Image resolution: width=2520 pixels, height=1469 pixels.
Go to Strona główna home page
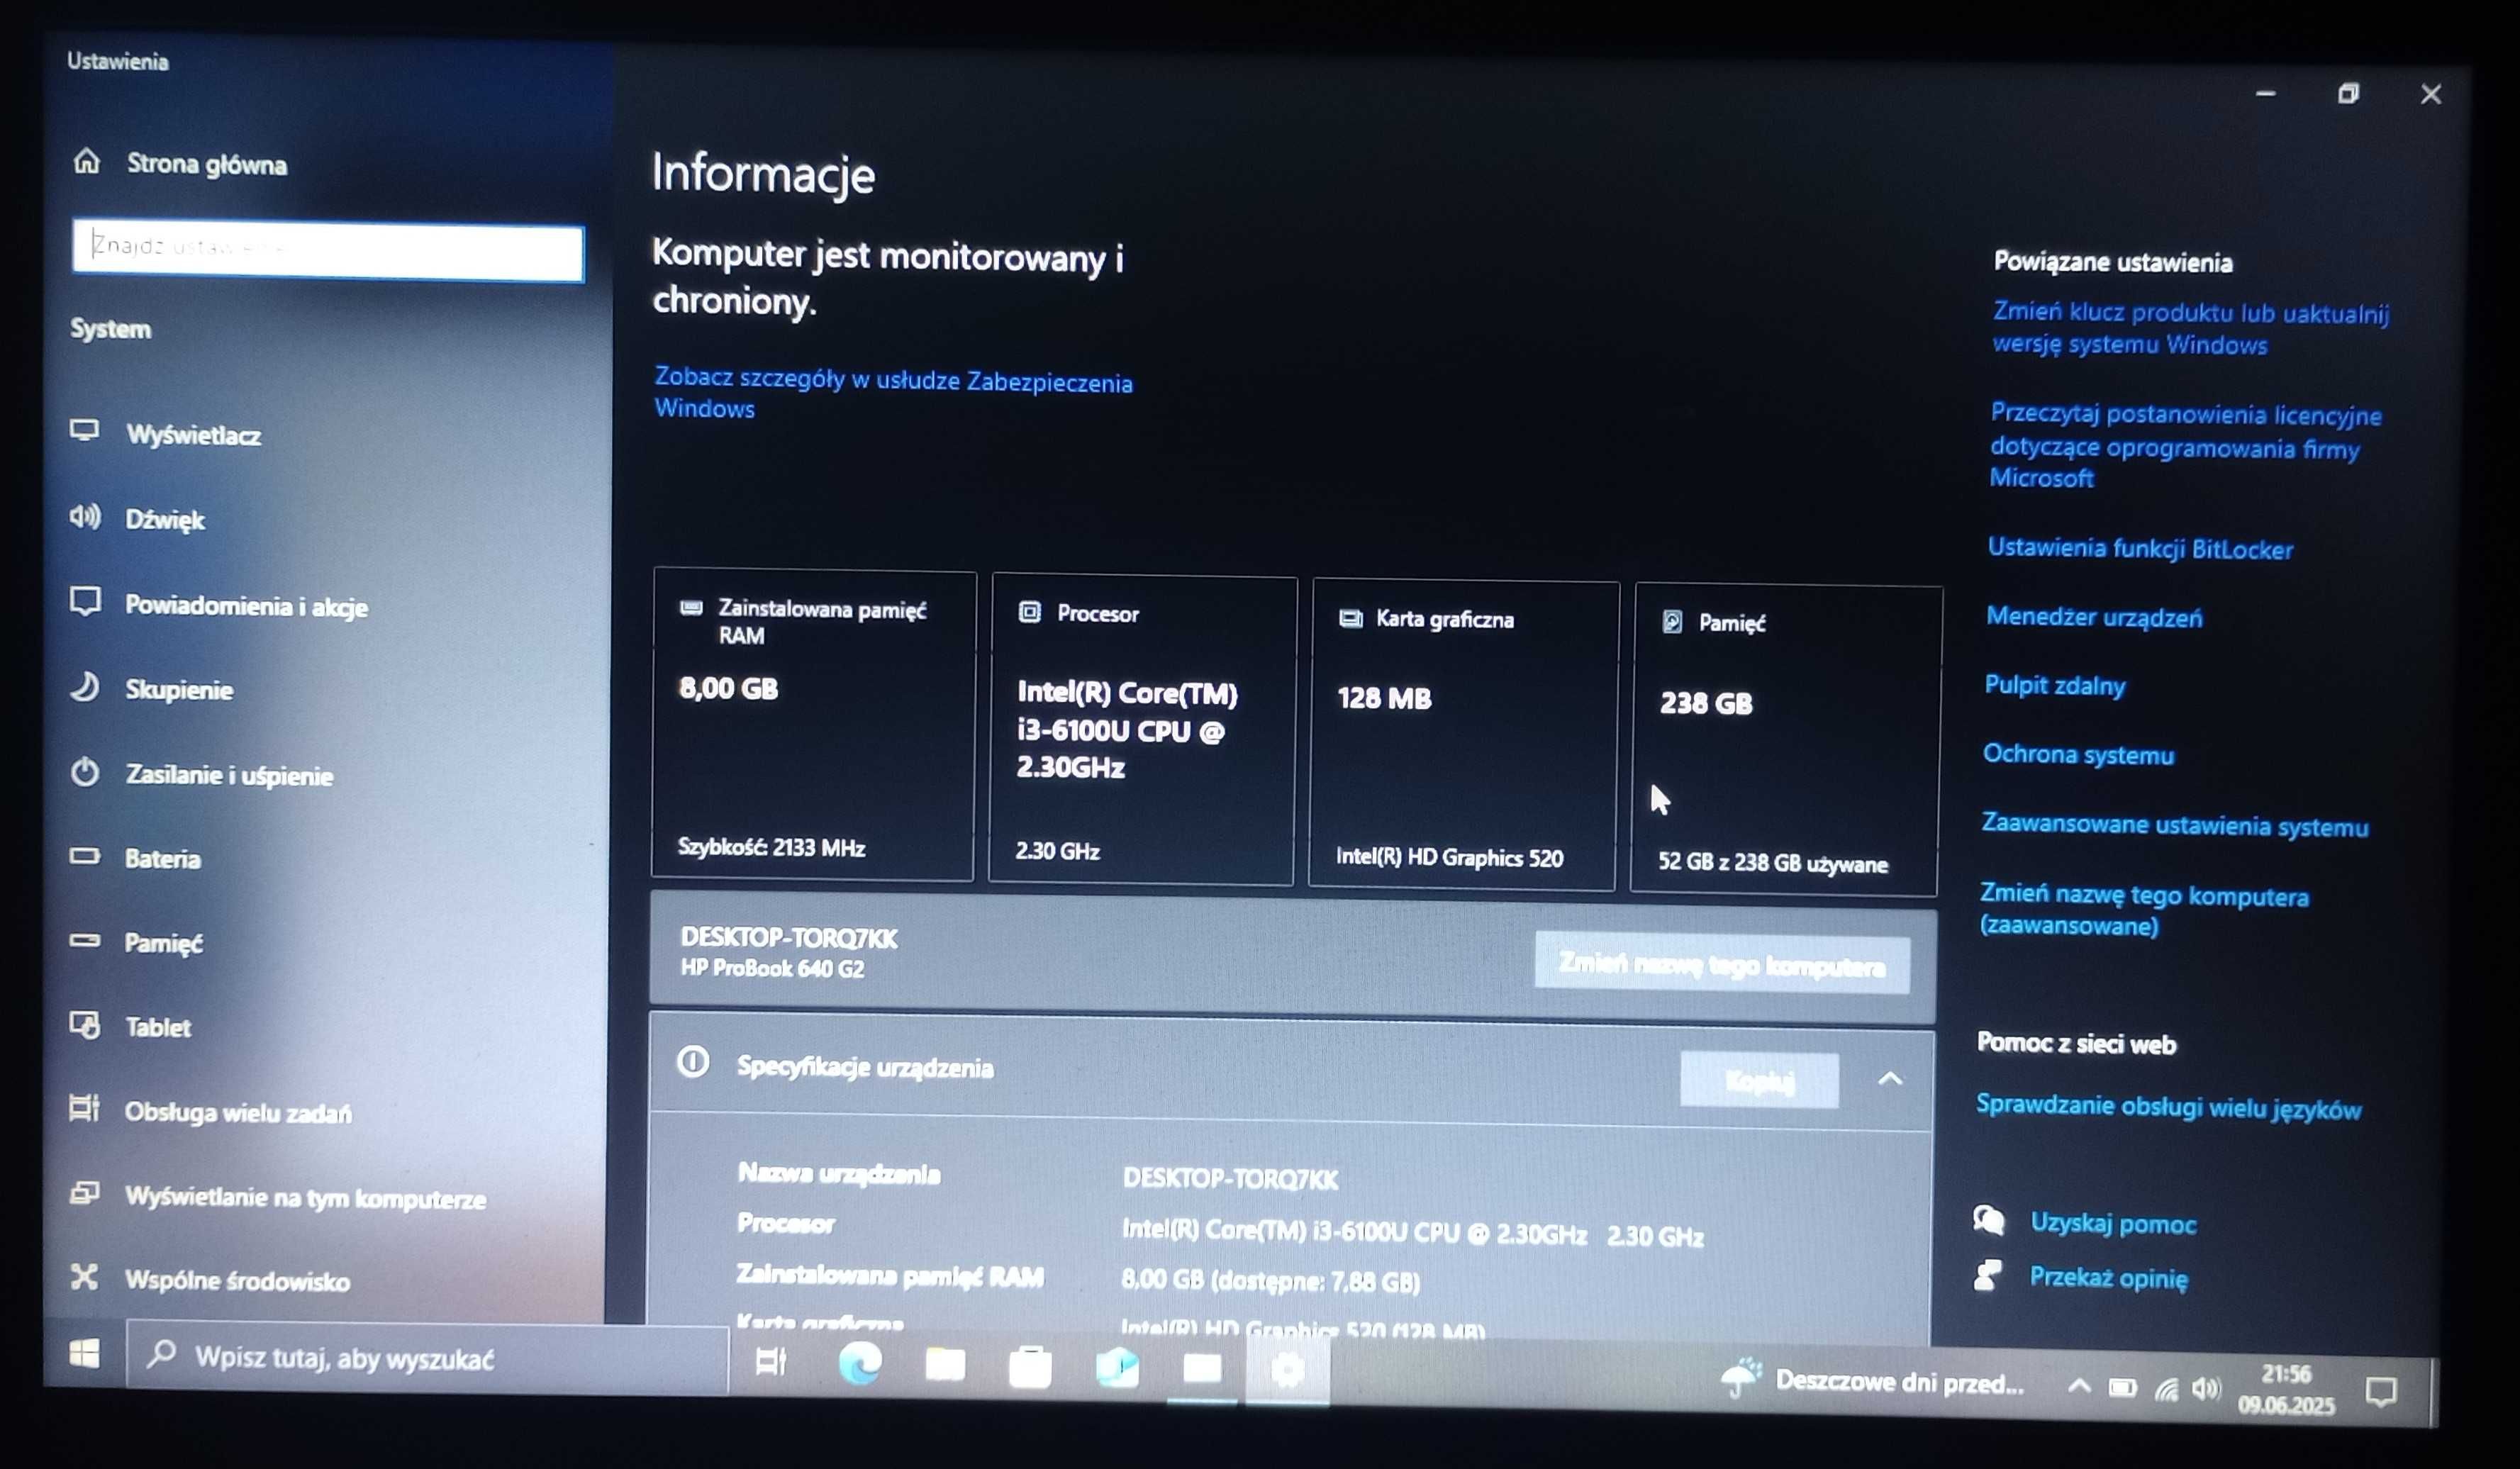(180, 163)
